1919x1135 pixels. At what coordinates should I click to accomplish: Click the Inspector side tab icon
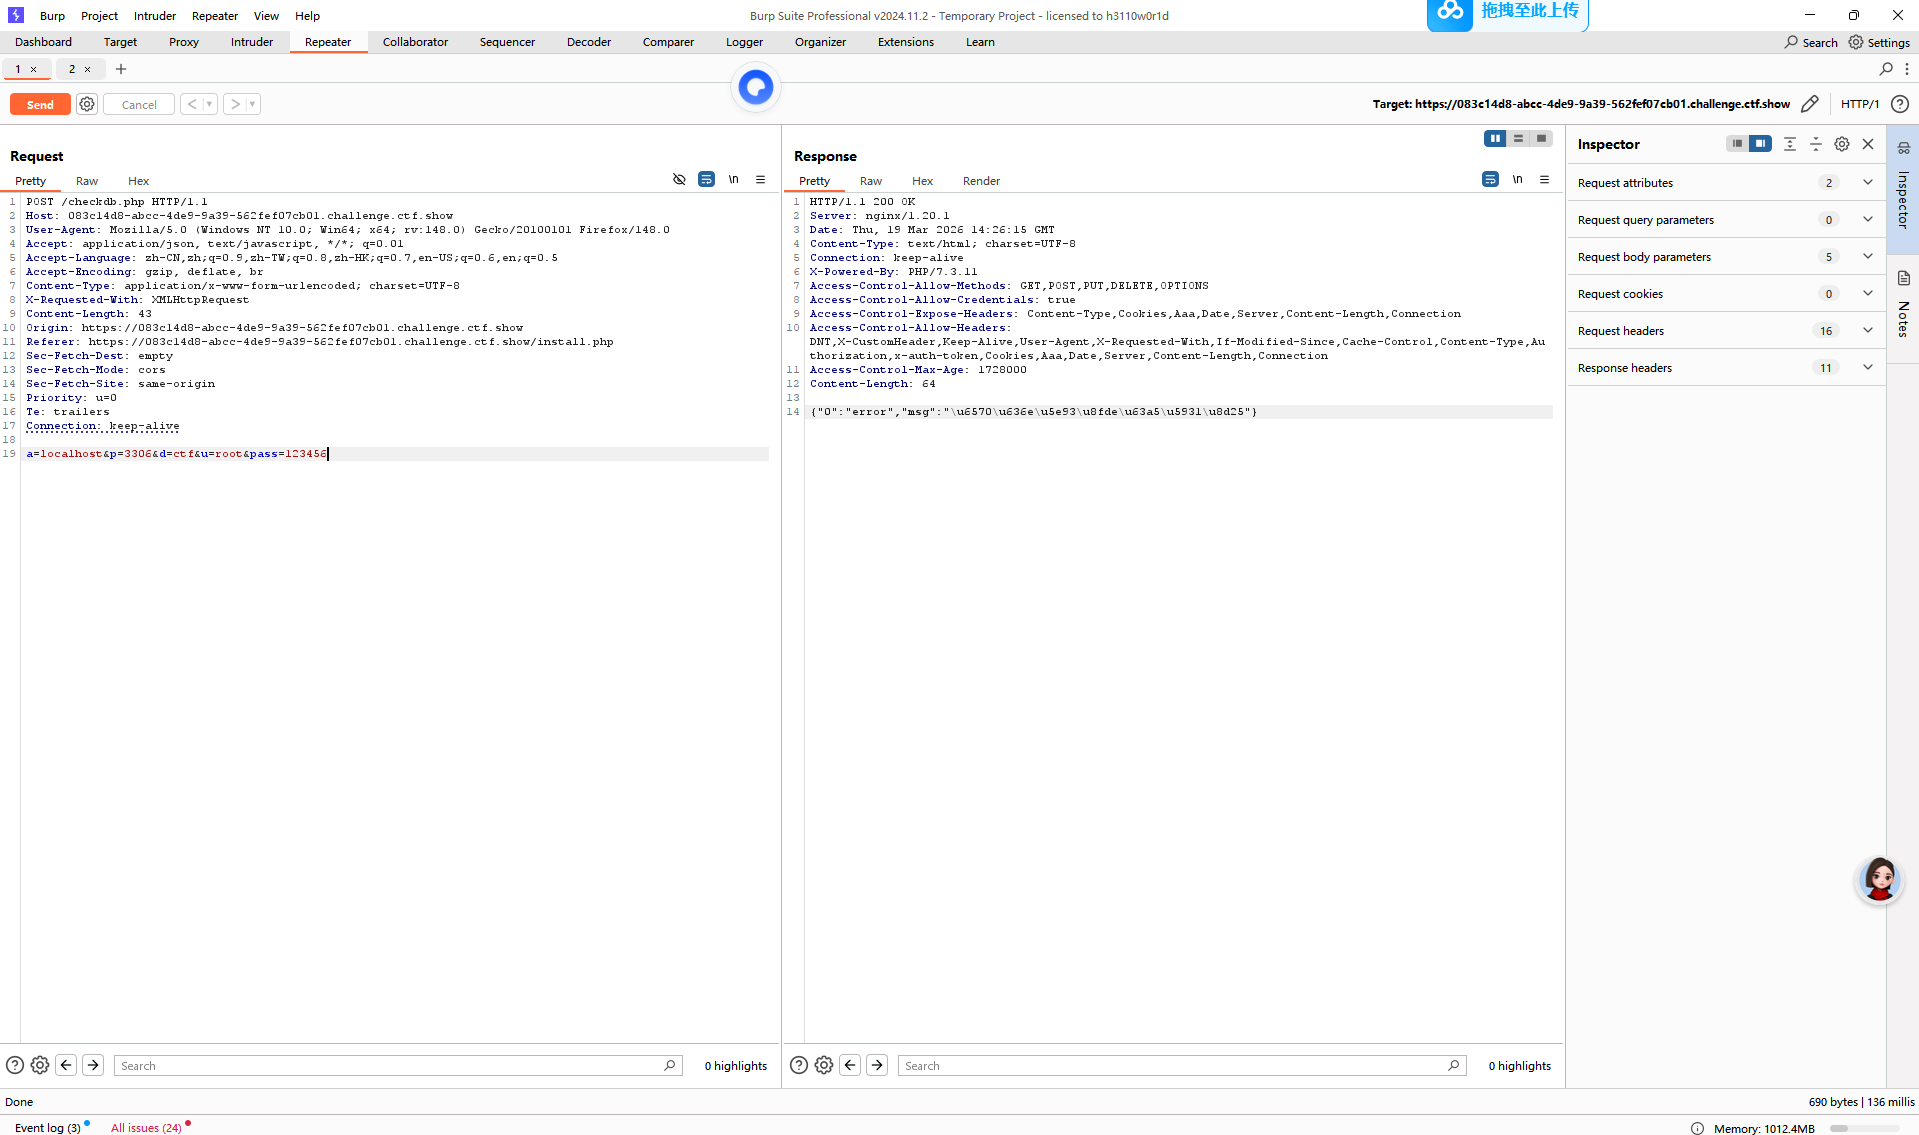click(1904, 148)
